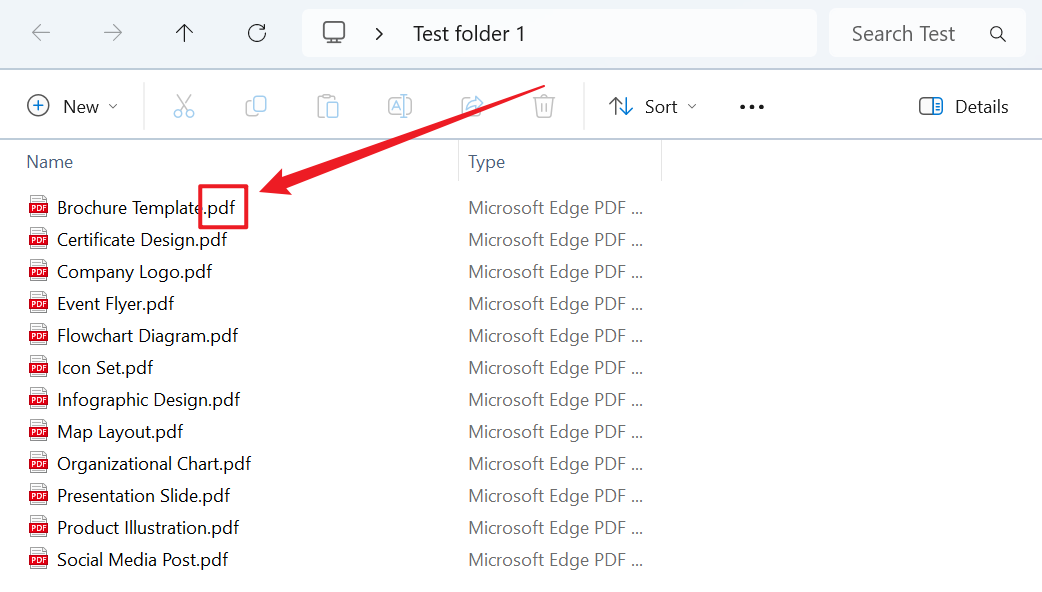Click the search magnifier icon
1042x592 pixels.
(997, 34)
